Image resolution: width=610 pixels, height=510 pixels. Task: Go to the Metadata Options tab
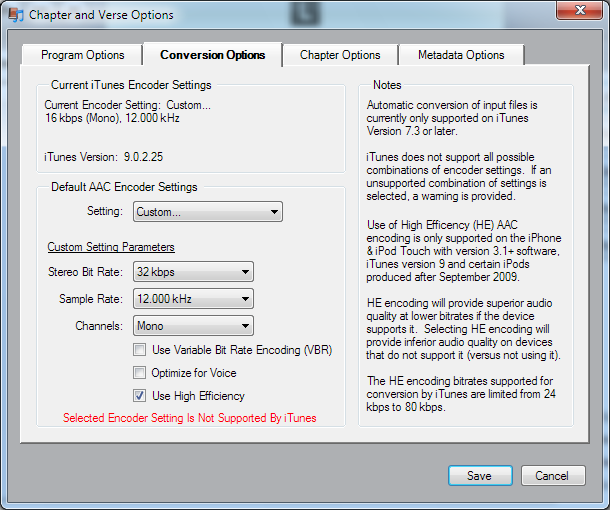click(461, 55)
